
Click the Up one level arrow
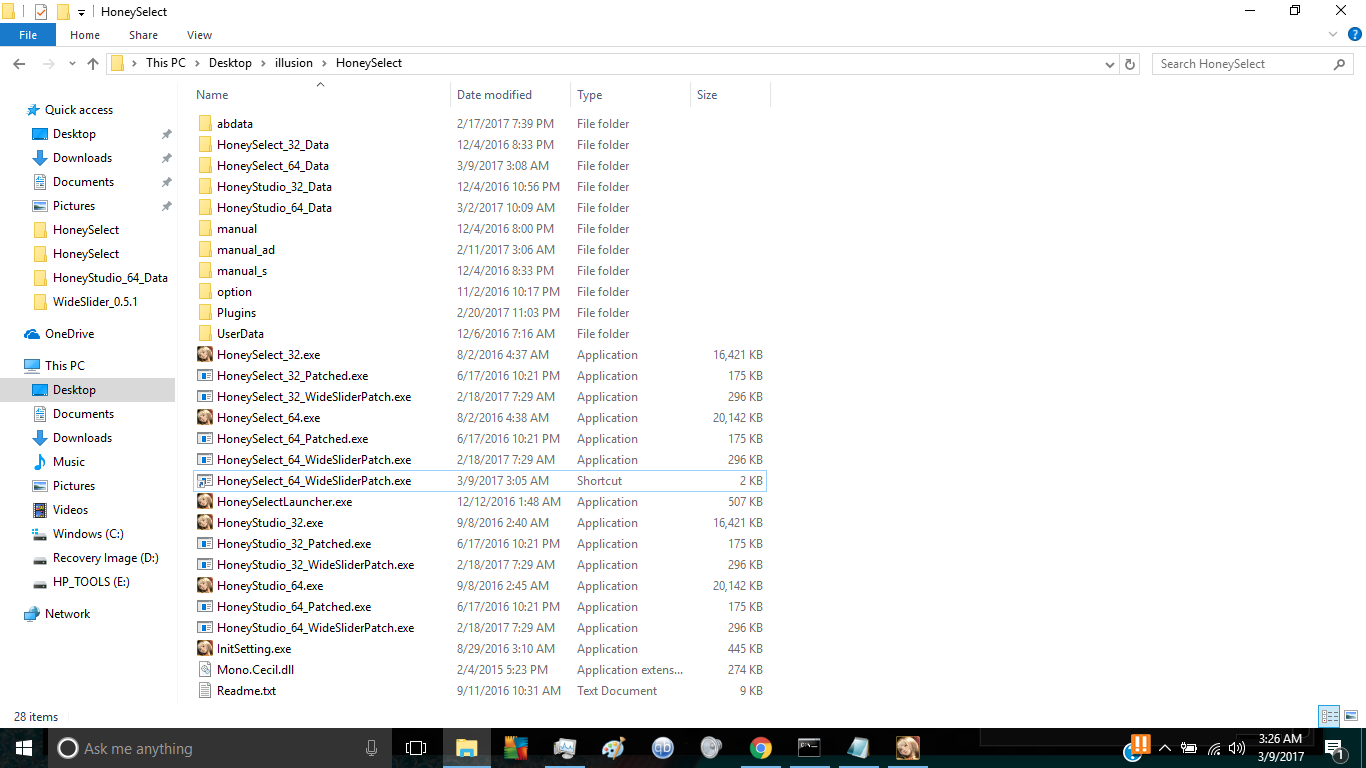[x=93, y=64]
